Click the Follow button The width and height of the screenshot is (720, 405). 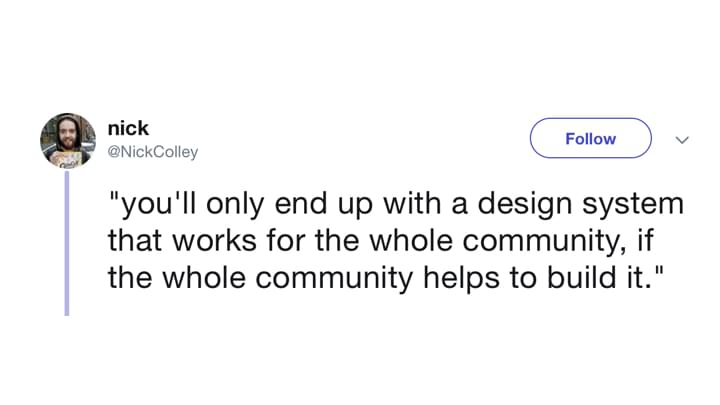(x=591, y=138)
